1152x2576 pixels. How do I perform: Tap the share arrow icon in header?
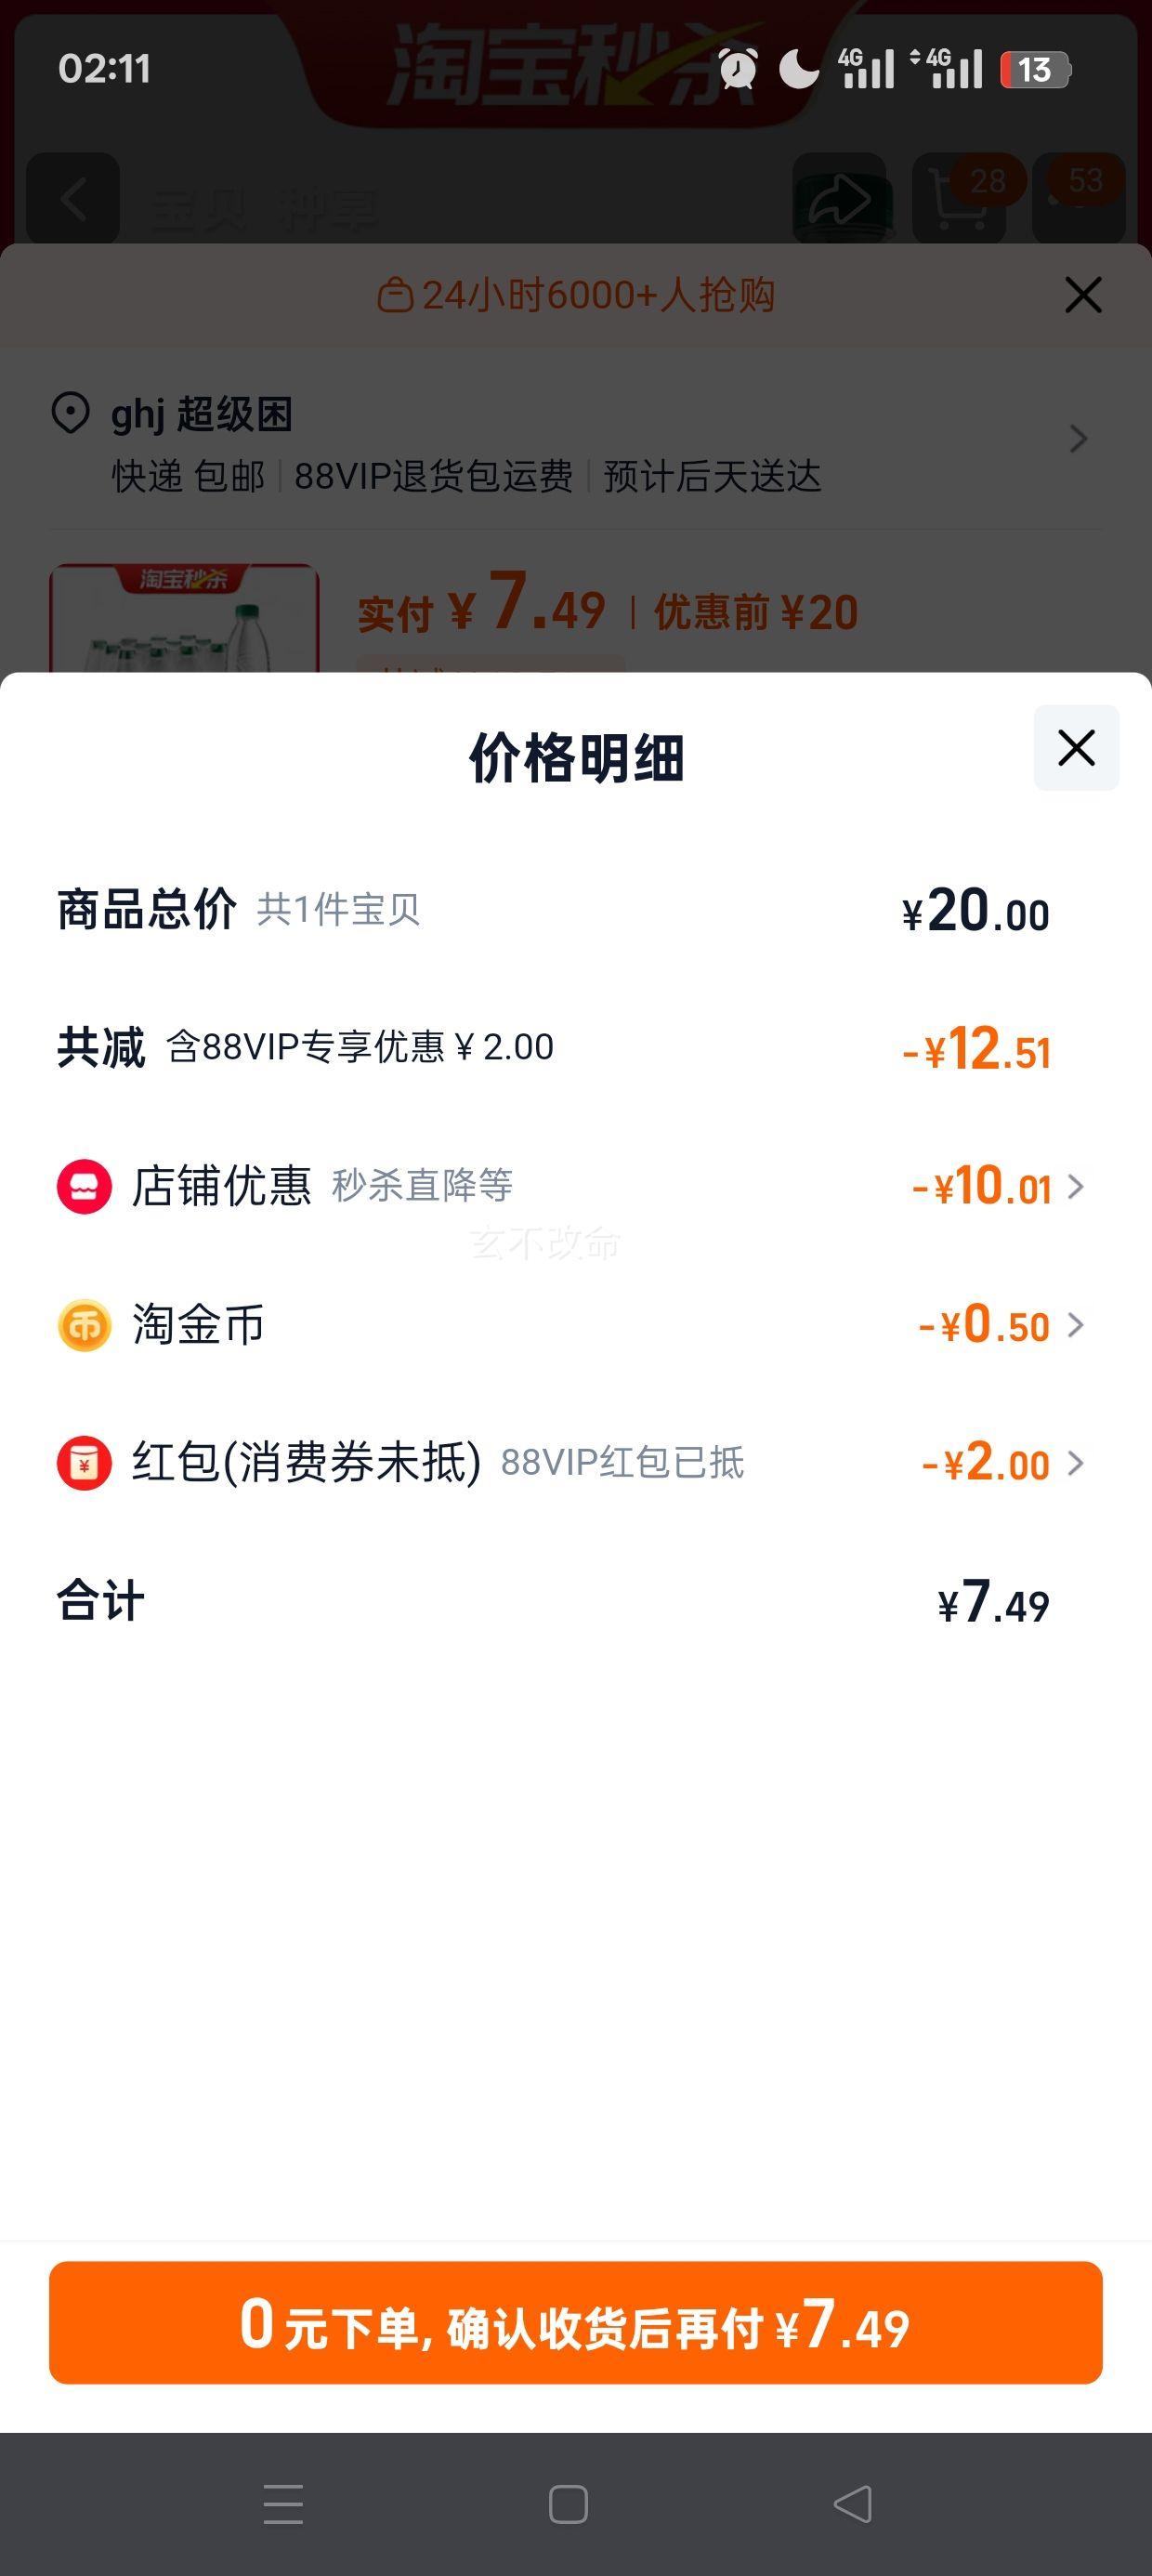[839, 198]
